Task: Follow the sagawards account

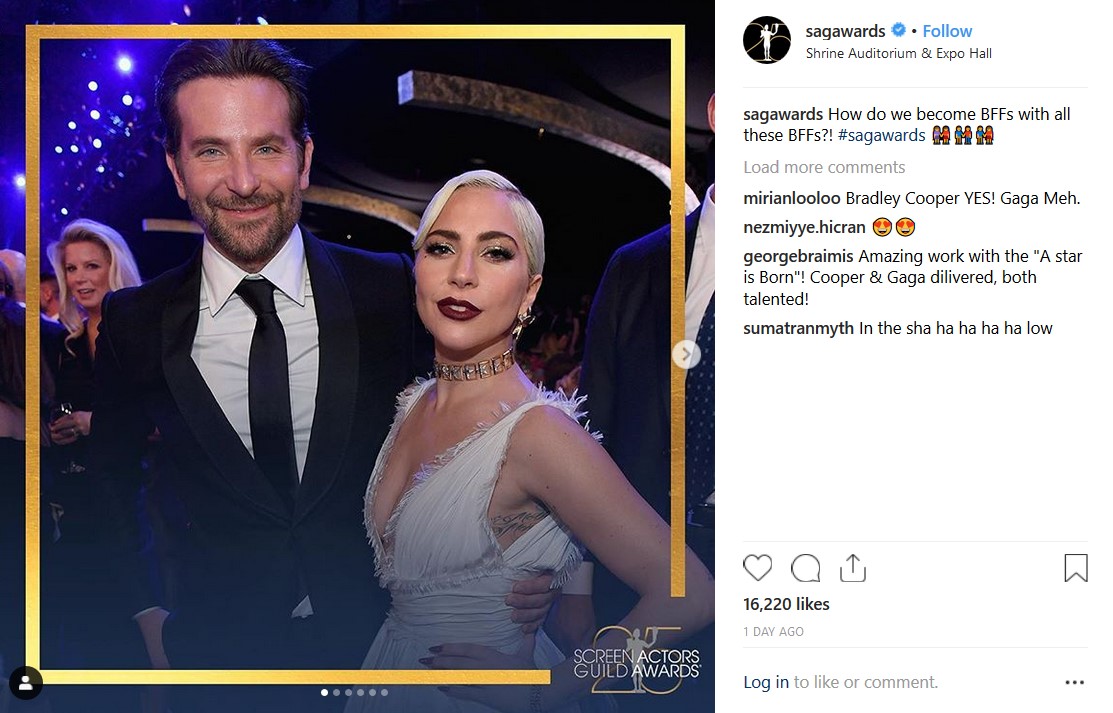Action: [947, 31]
